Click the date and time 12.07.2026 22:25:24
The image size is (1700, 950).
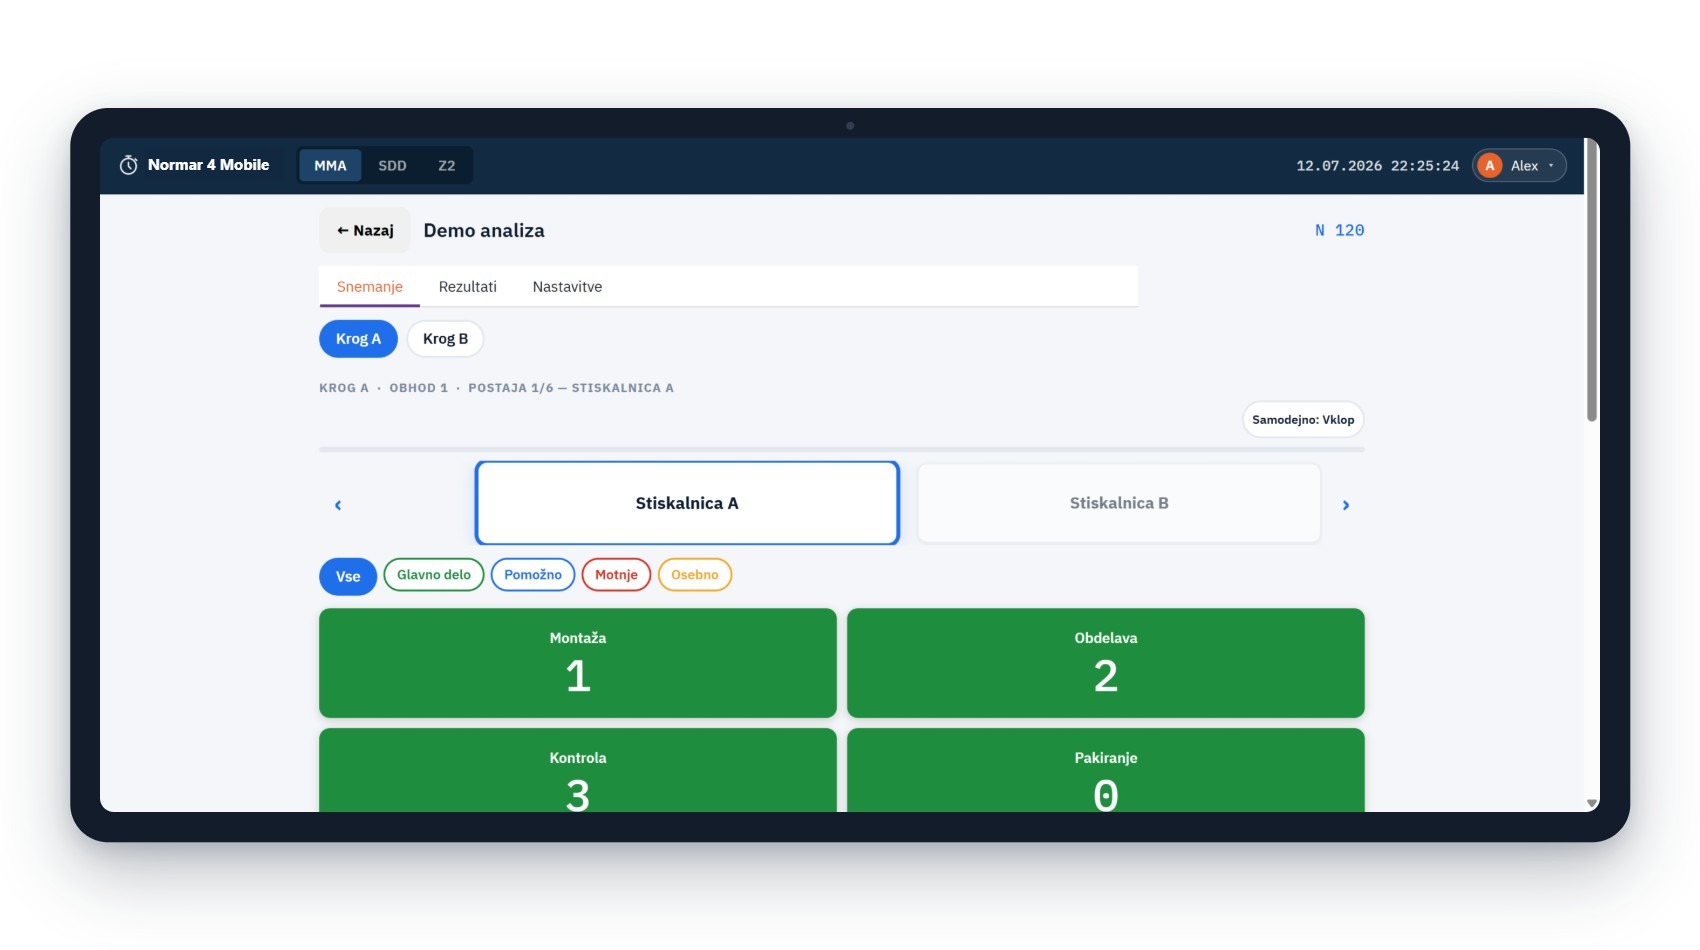pyautogui.click(x=1378, y=166)
